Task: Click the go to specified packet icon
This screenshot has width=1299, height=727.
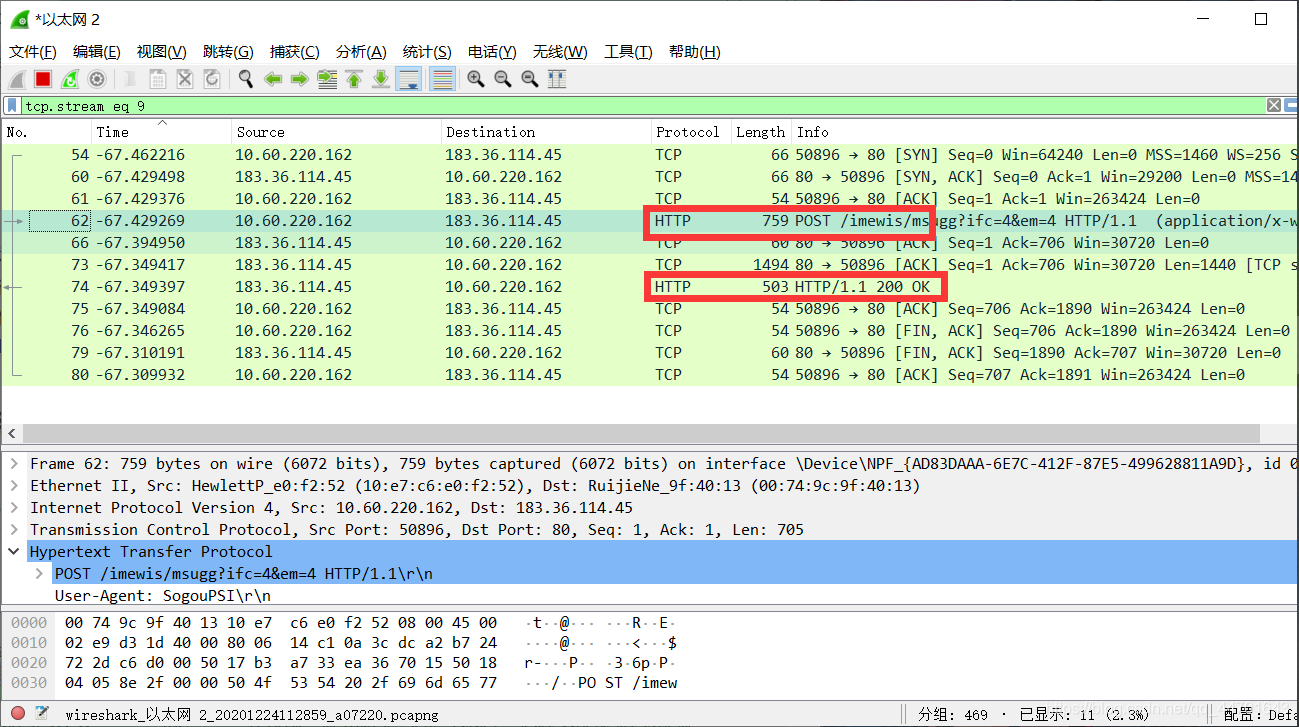Action: tap(327, 79)
